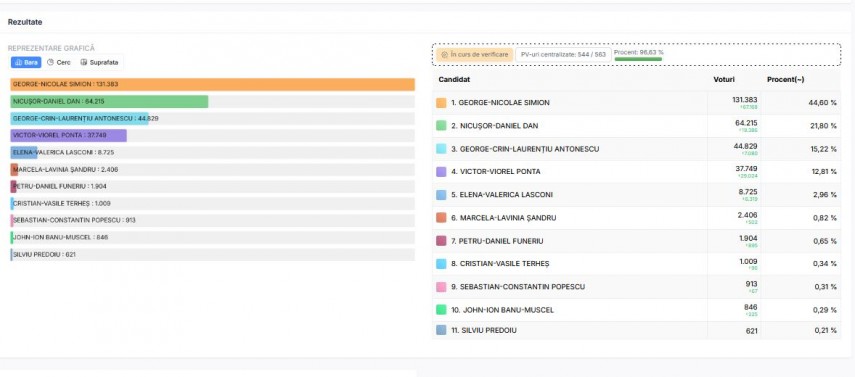This screenshot has height=377, width=855.
Task: Click green swatch for John-Ion Banu-Muscel
Action: [x=441, y=309]
